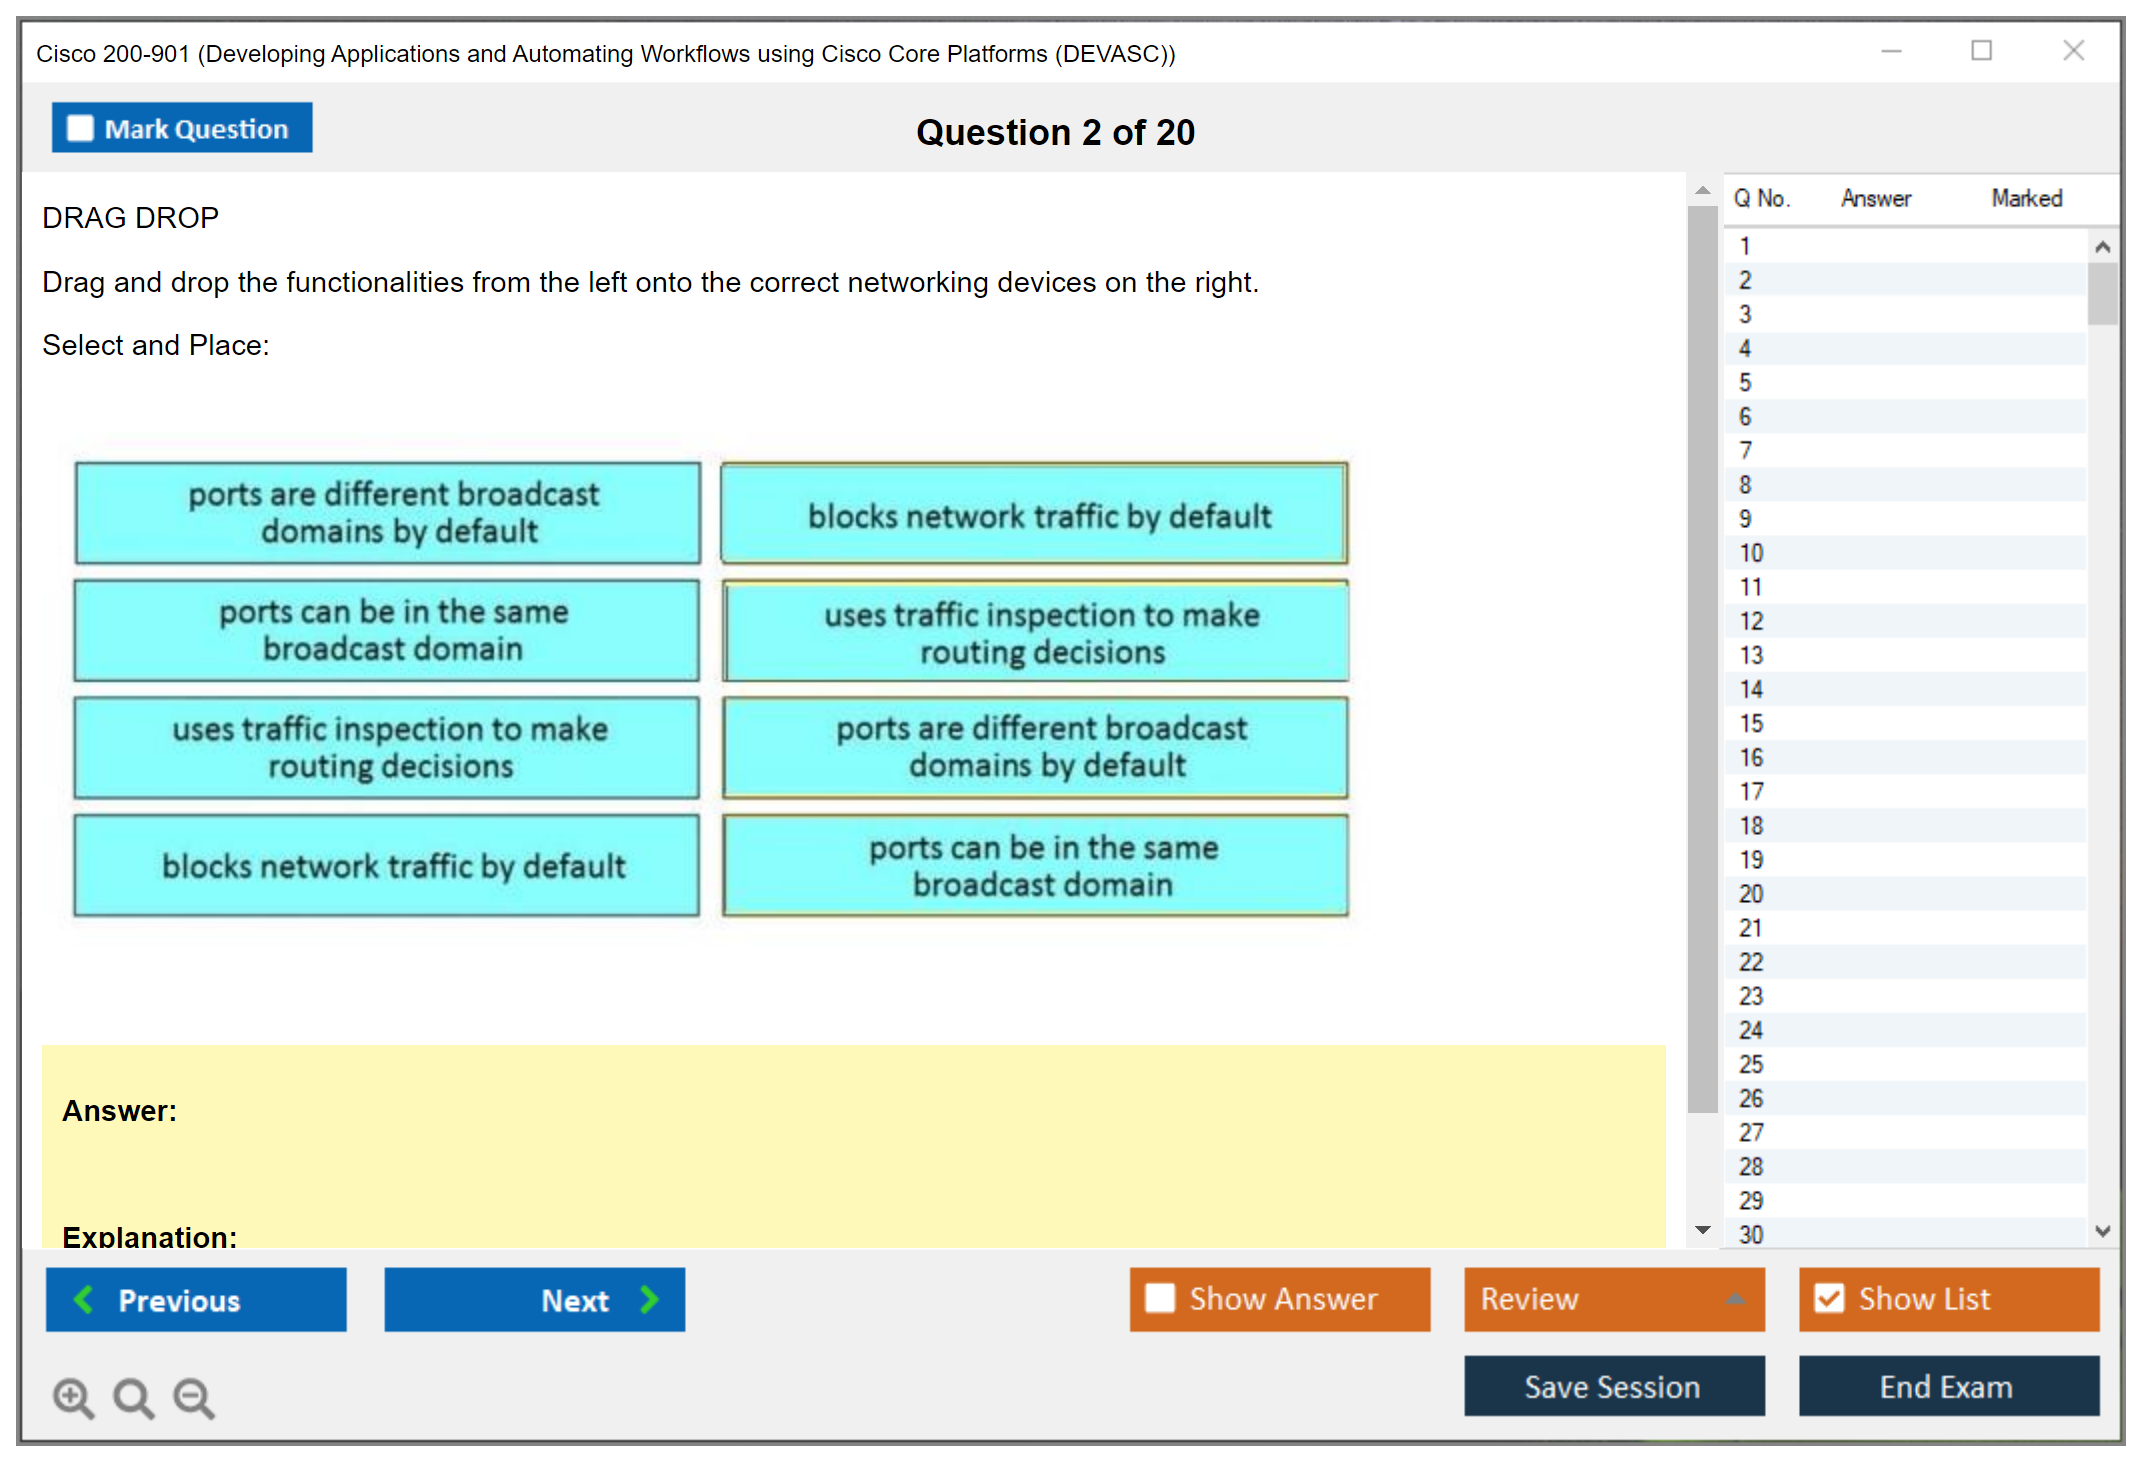Select question 20 in the list
2150x1470 pixels.
click(1751, 894)
